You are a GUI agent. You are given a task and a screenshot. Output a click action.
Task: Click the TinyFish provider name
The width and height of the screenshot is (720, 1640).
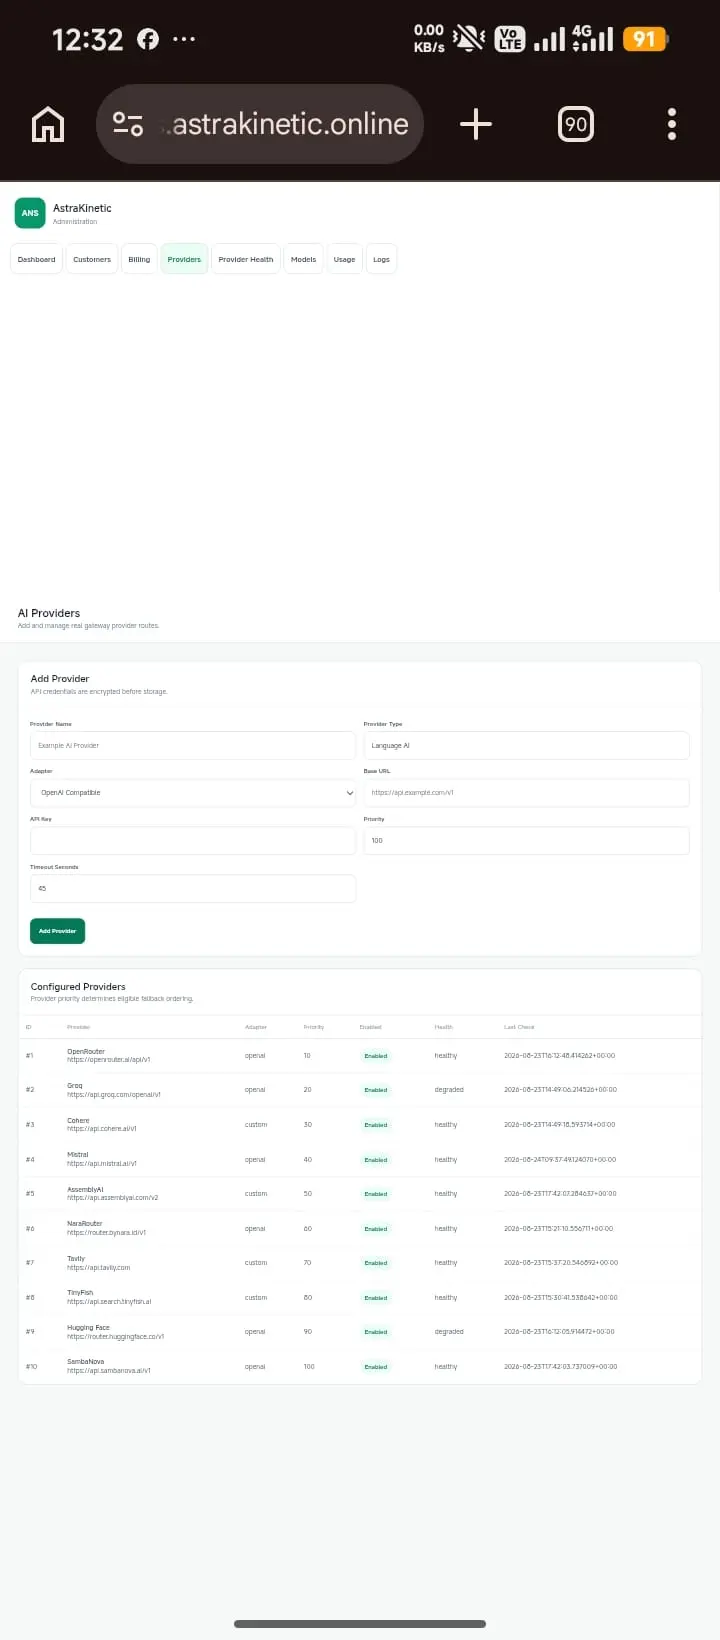pos(80,1293)
